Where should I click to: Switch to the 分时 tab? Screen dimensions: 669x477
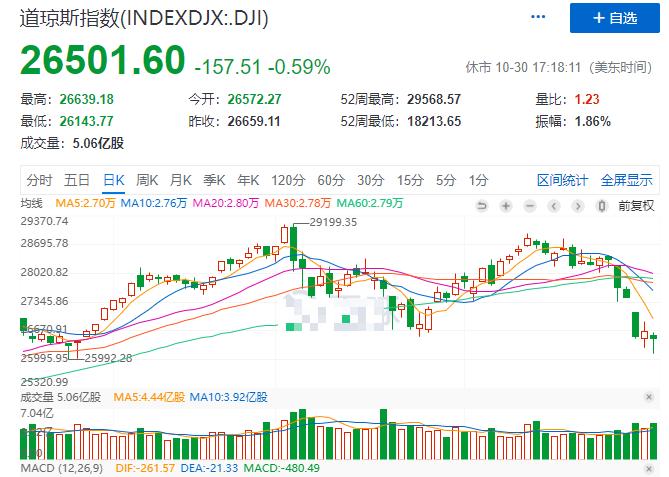(x=39, y=180)
